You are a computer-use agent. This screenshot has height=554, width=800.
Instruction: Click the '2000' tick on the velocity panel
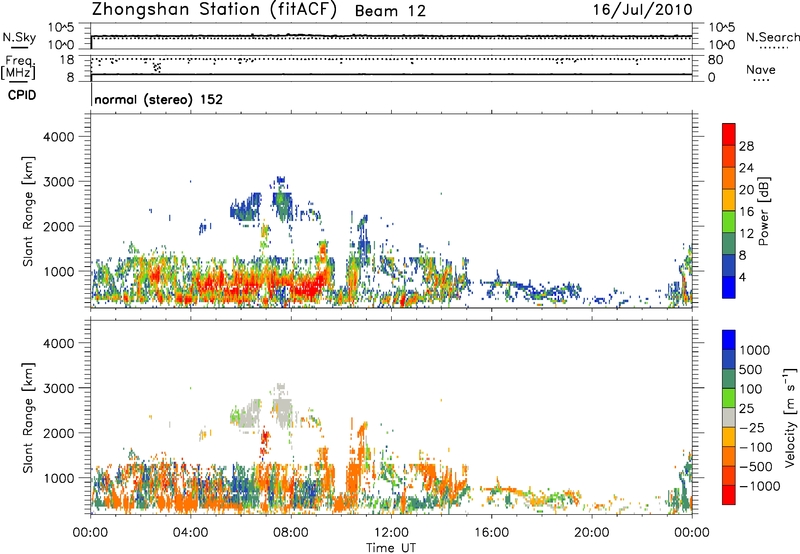tap(58, 433)
